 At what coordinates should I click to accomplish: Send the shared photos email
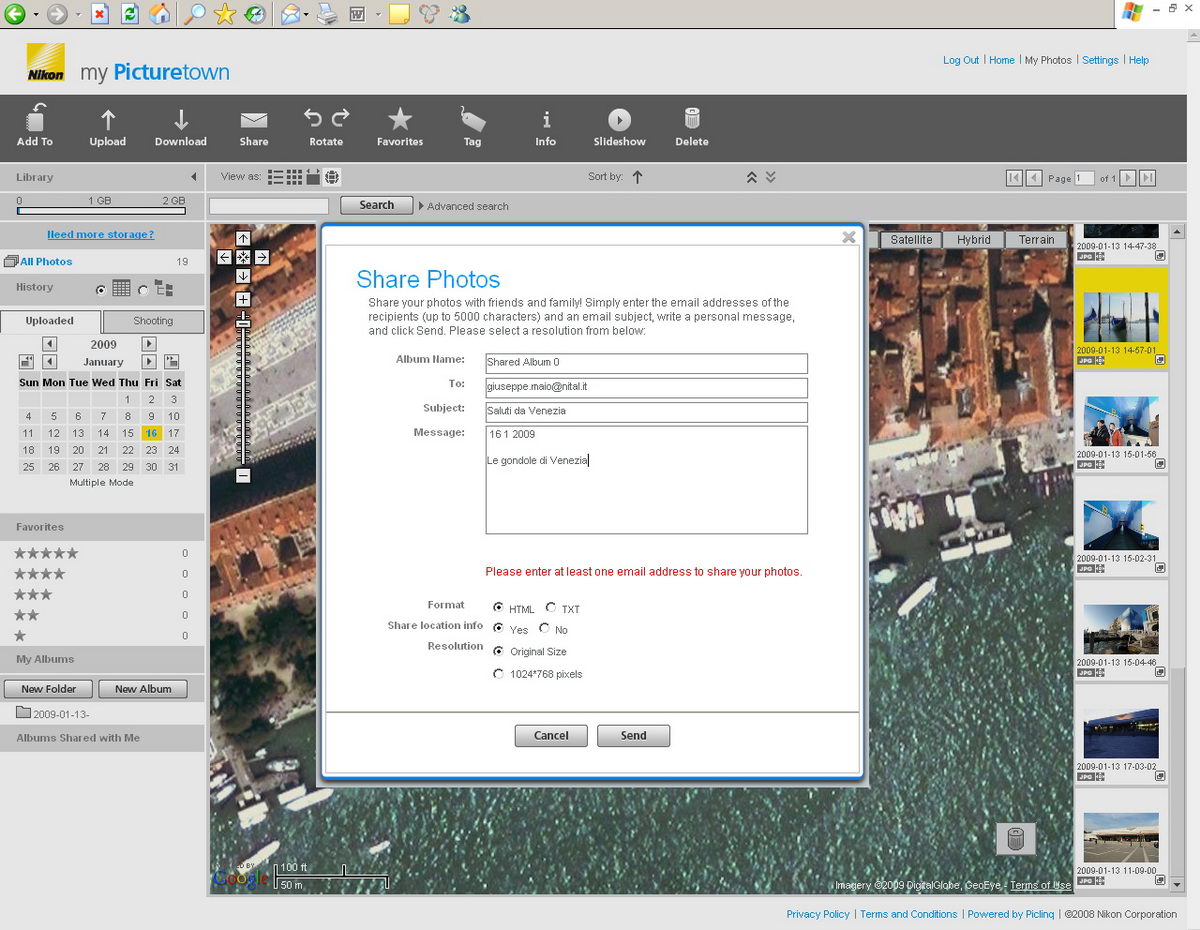pyautogui.click(x=633, y=735)
